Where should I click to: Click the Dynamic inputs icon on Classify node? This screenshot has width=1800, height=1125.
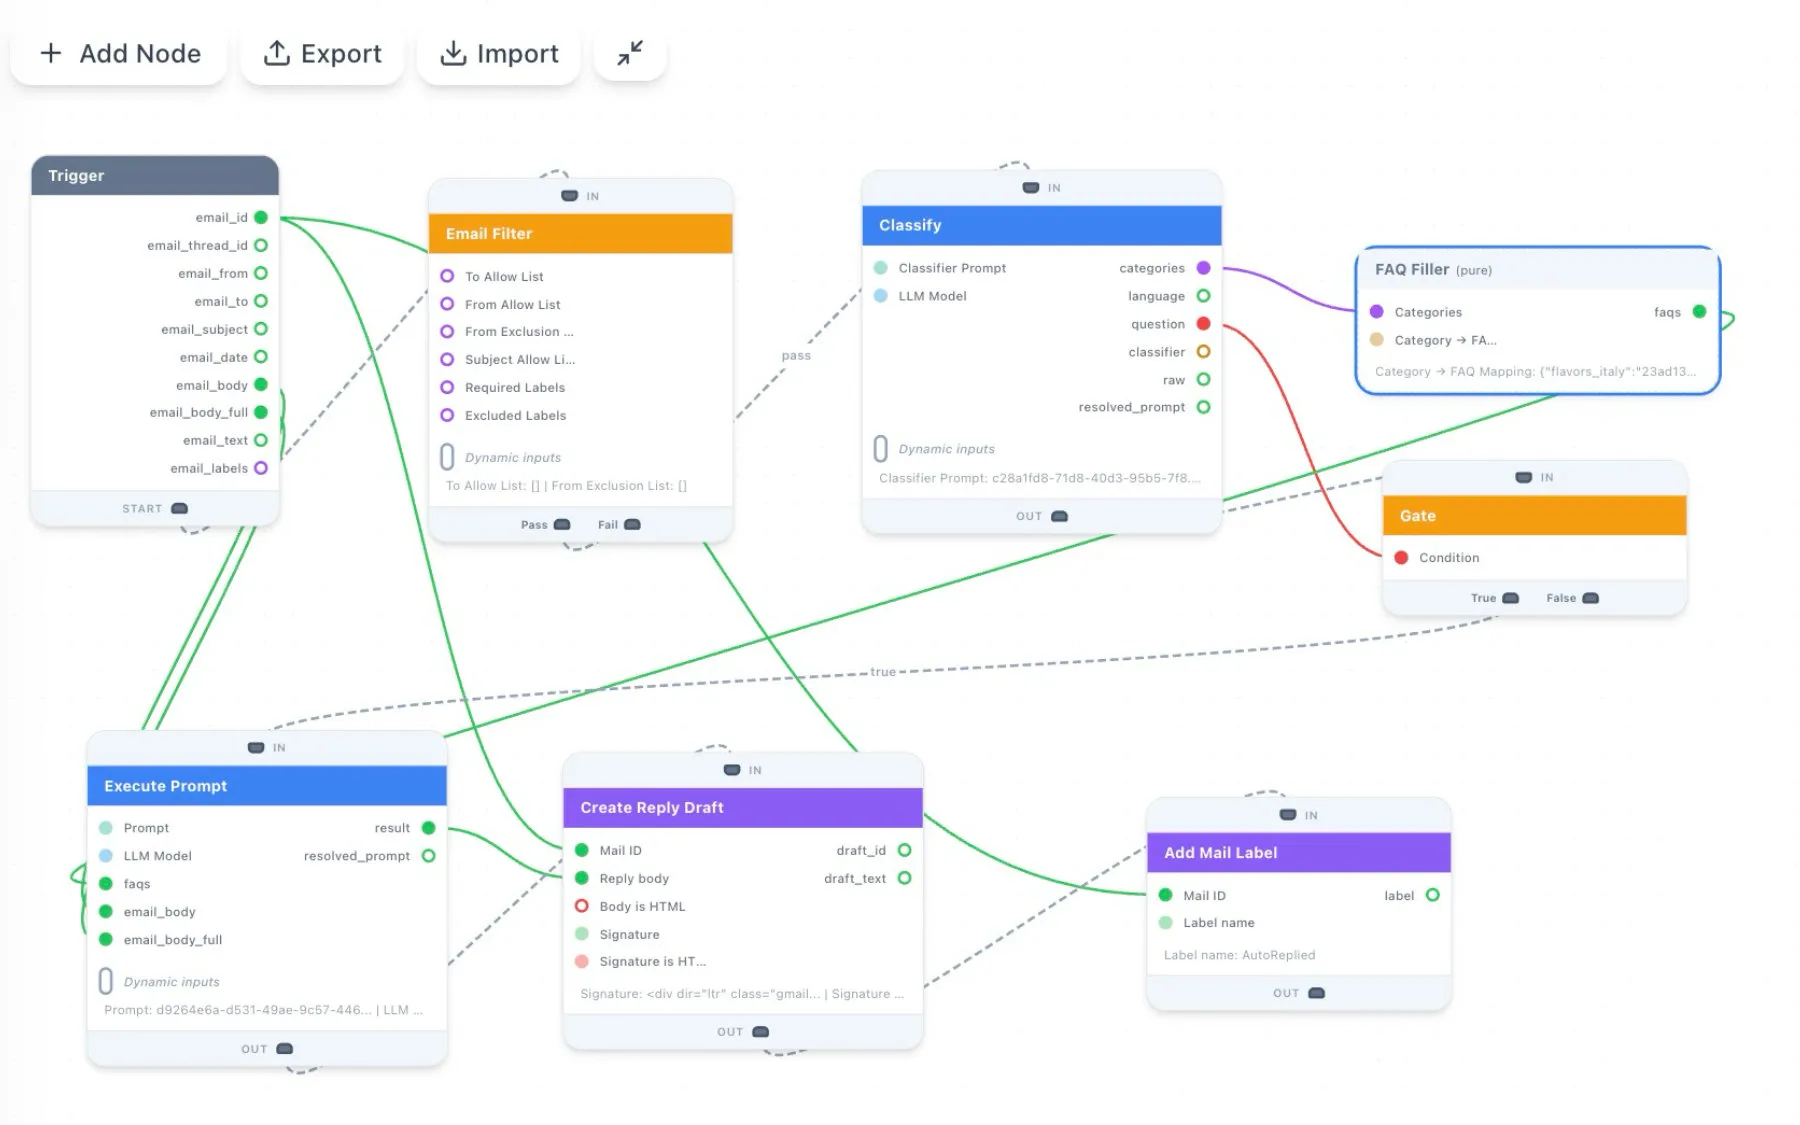881,447
